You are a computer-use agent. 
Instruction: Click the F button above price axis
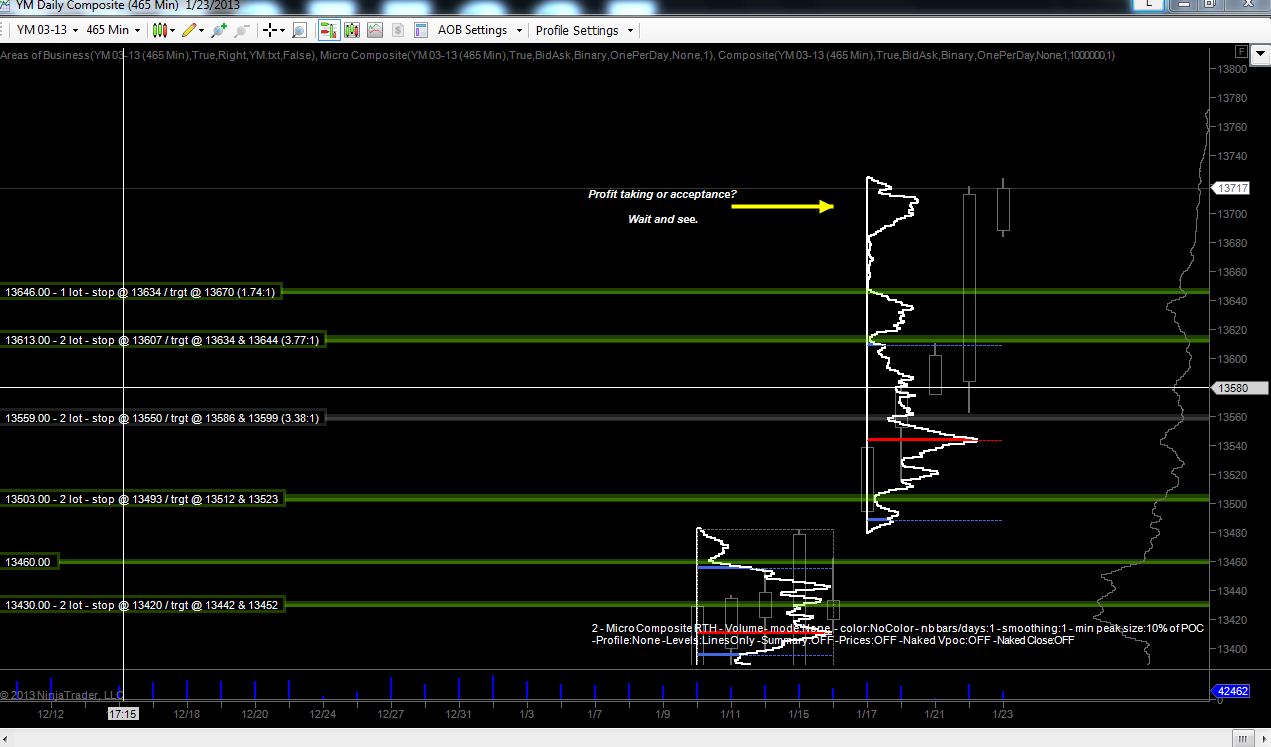[x=1240, y=51]
